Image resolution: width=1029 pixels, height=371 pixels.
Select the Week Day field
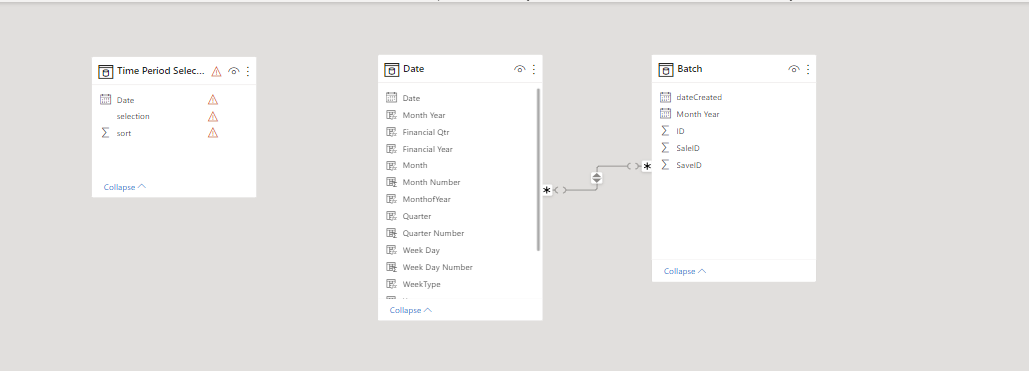421,250
